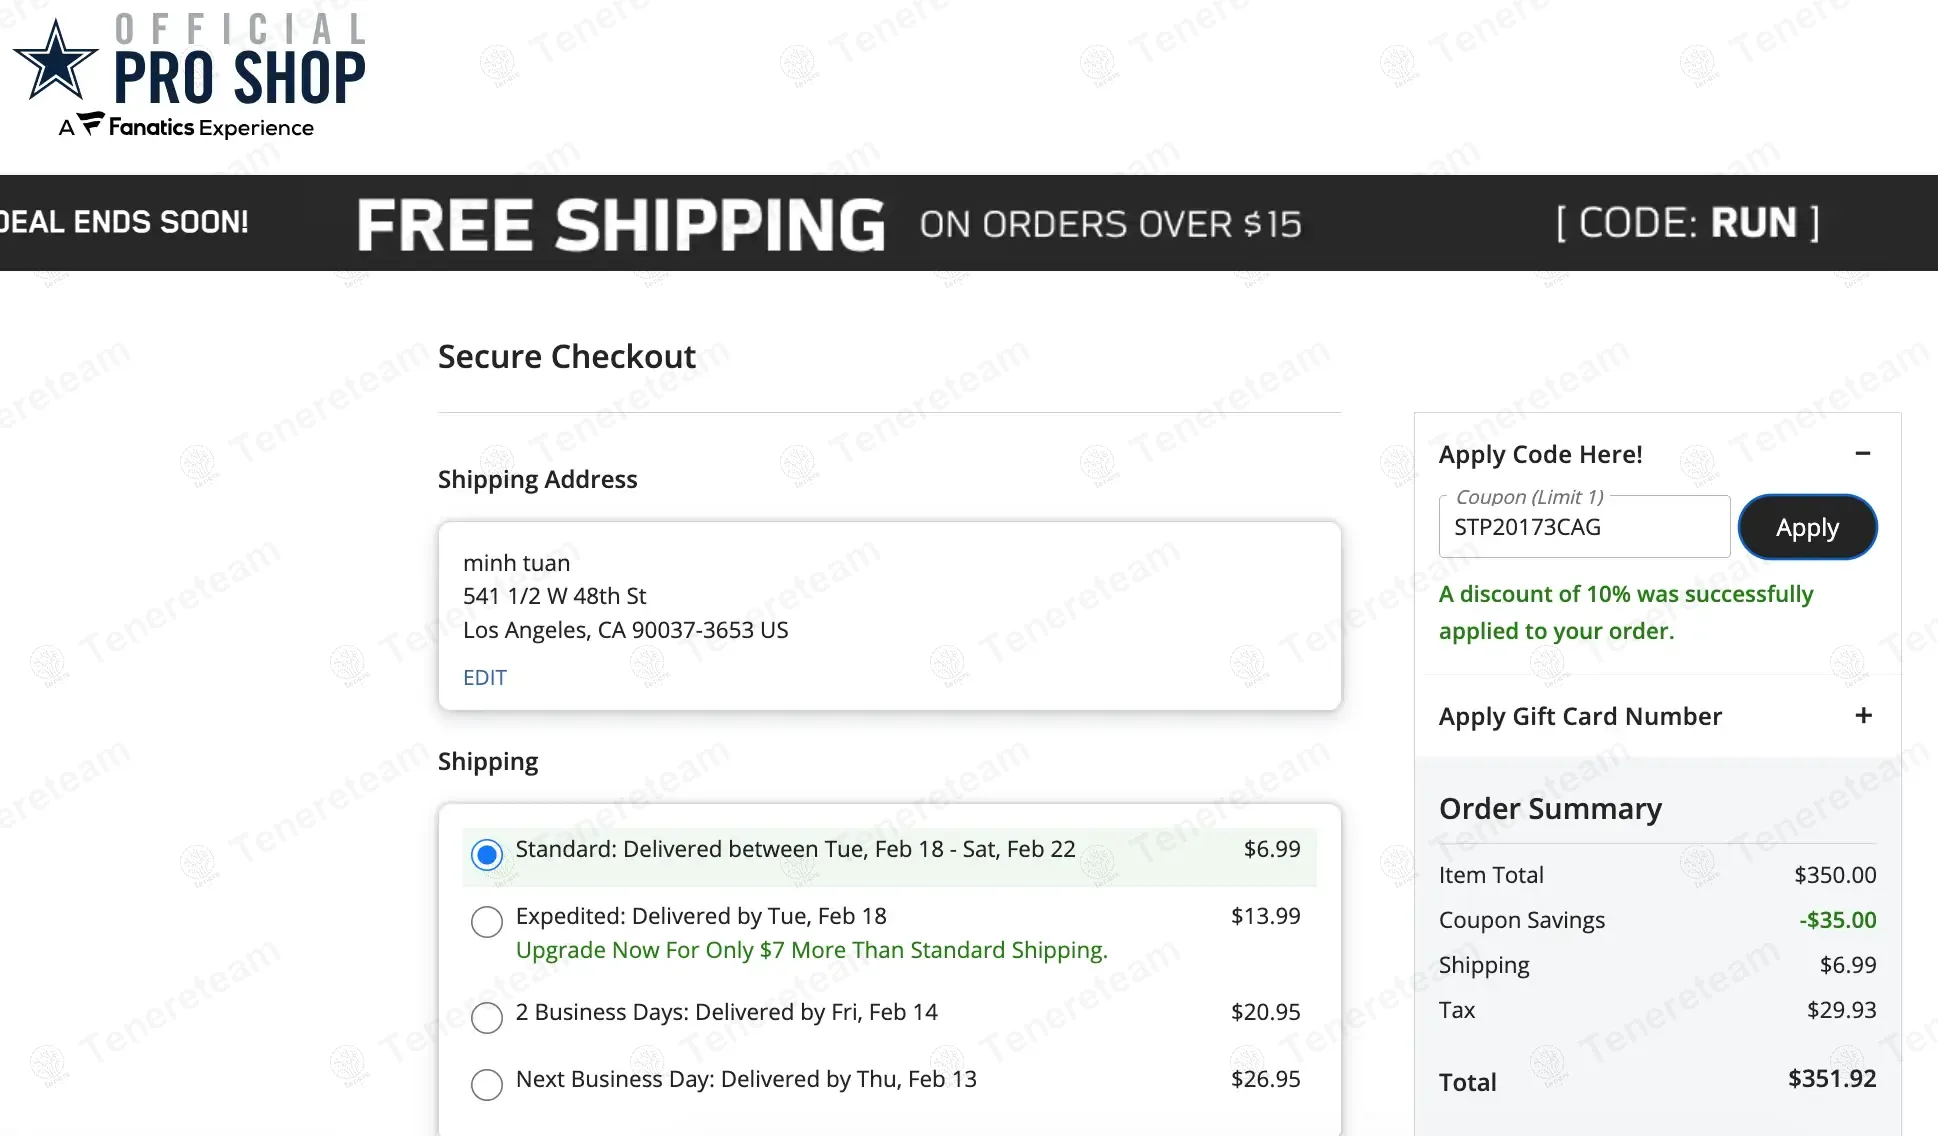Choose Next Business Day shipping
Viewport: 1938px width, 1136px height.
(x=487, y=1084)
